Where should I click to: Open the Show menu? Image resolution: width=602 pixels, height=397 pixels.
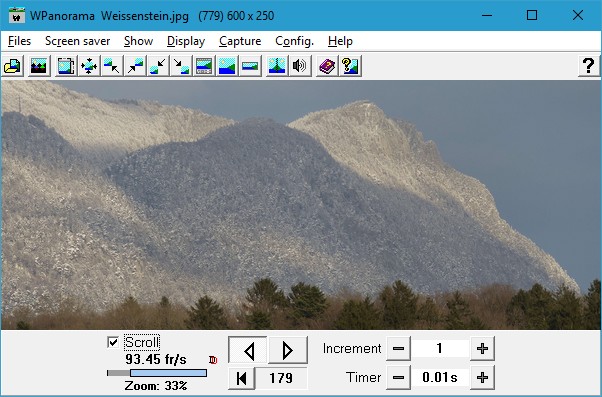click(139, 41)
